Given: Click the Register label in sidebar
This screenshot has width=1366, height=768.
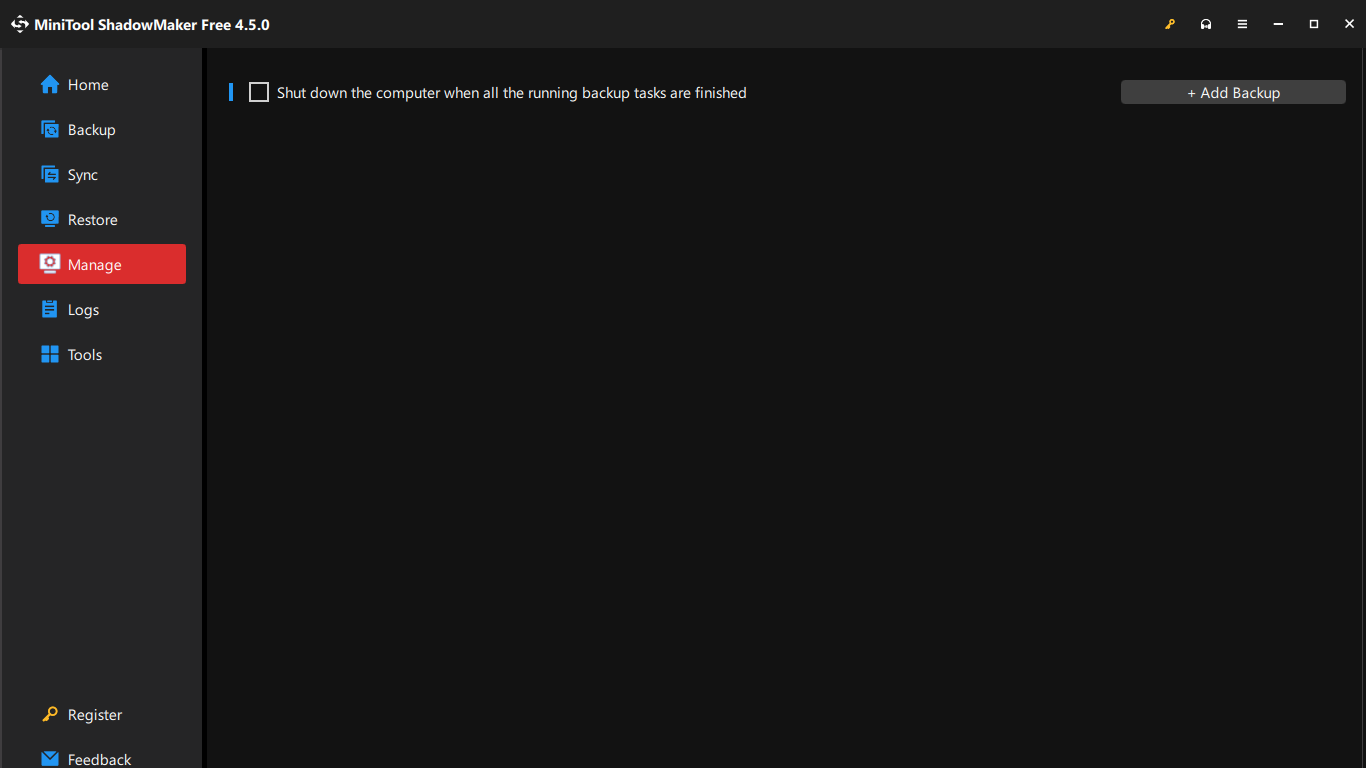Looking at the screenshot, I should click(95, 715).
